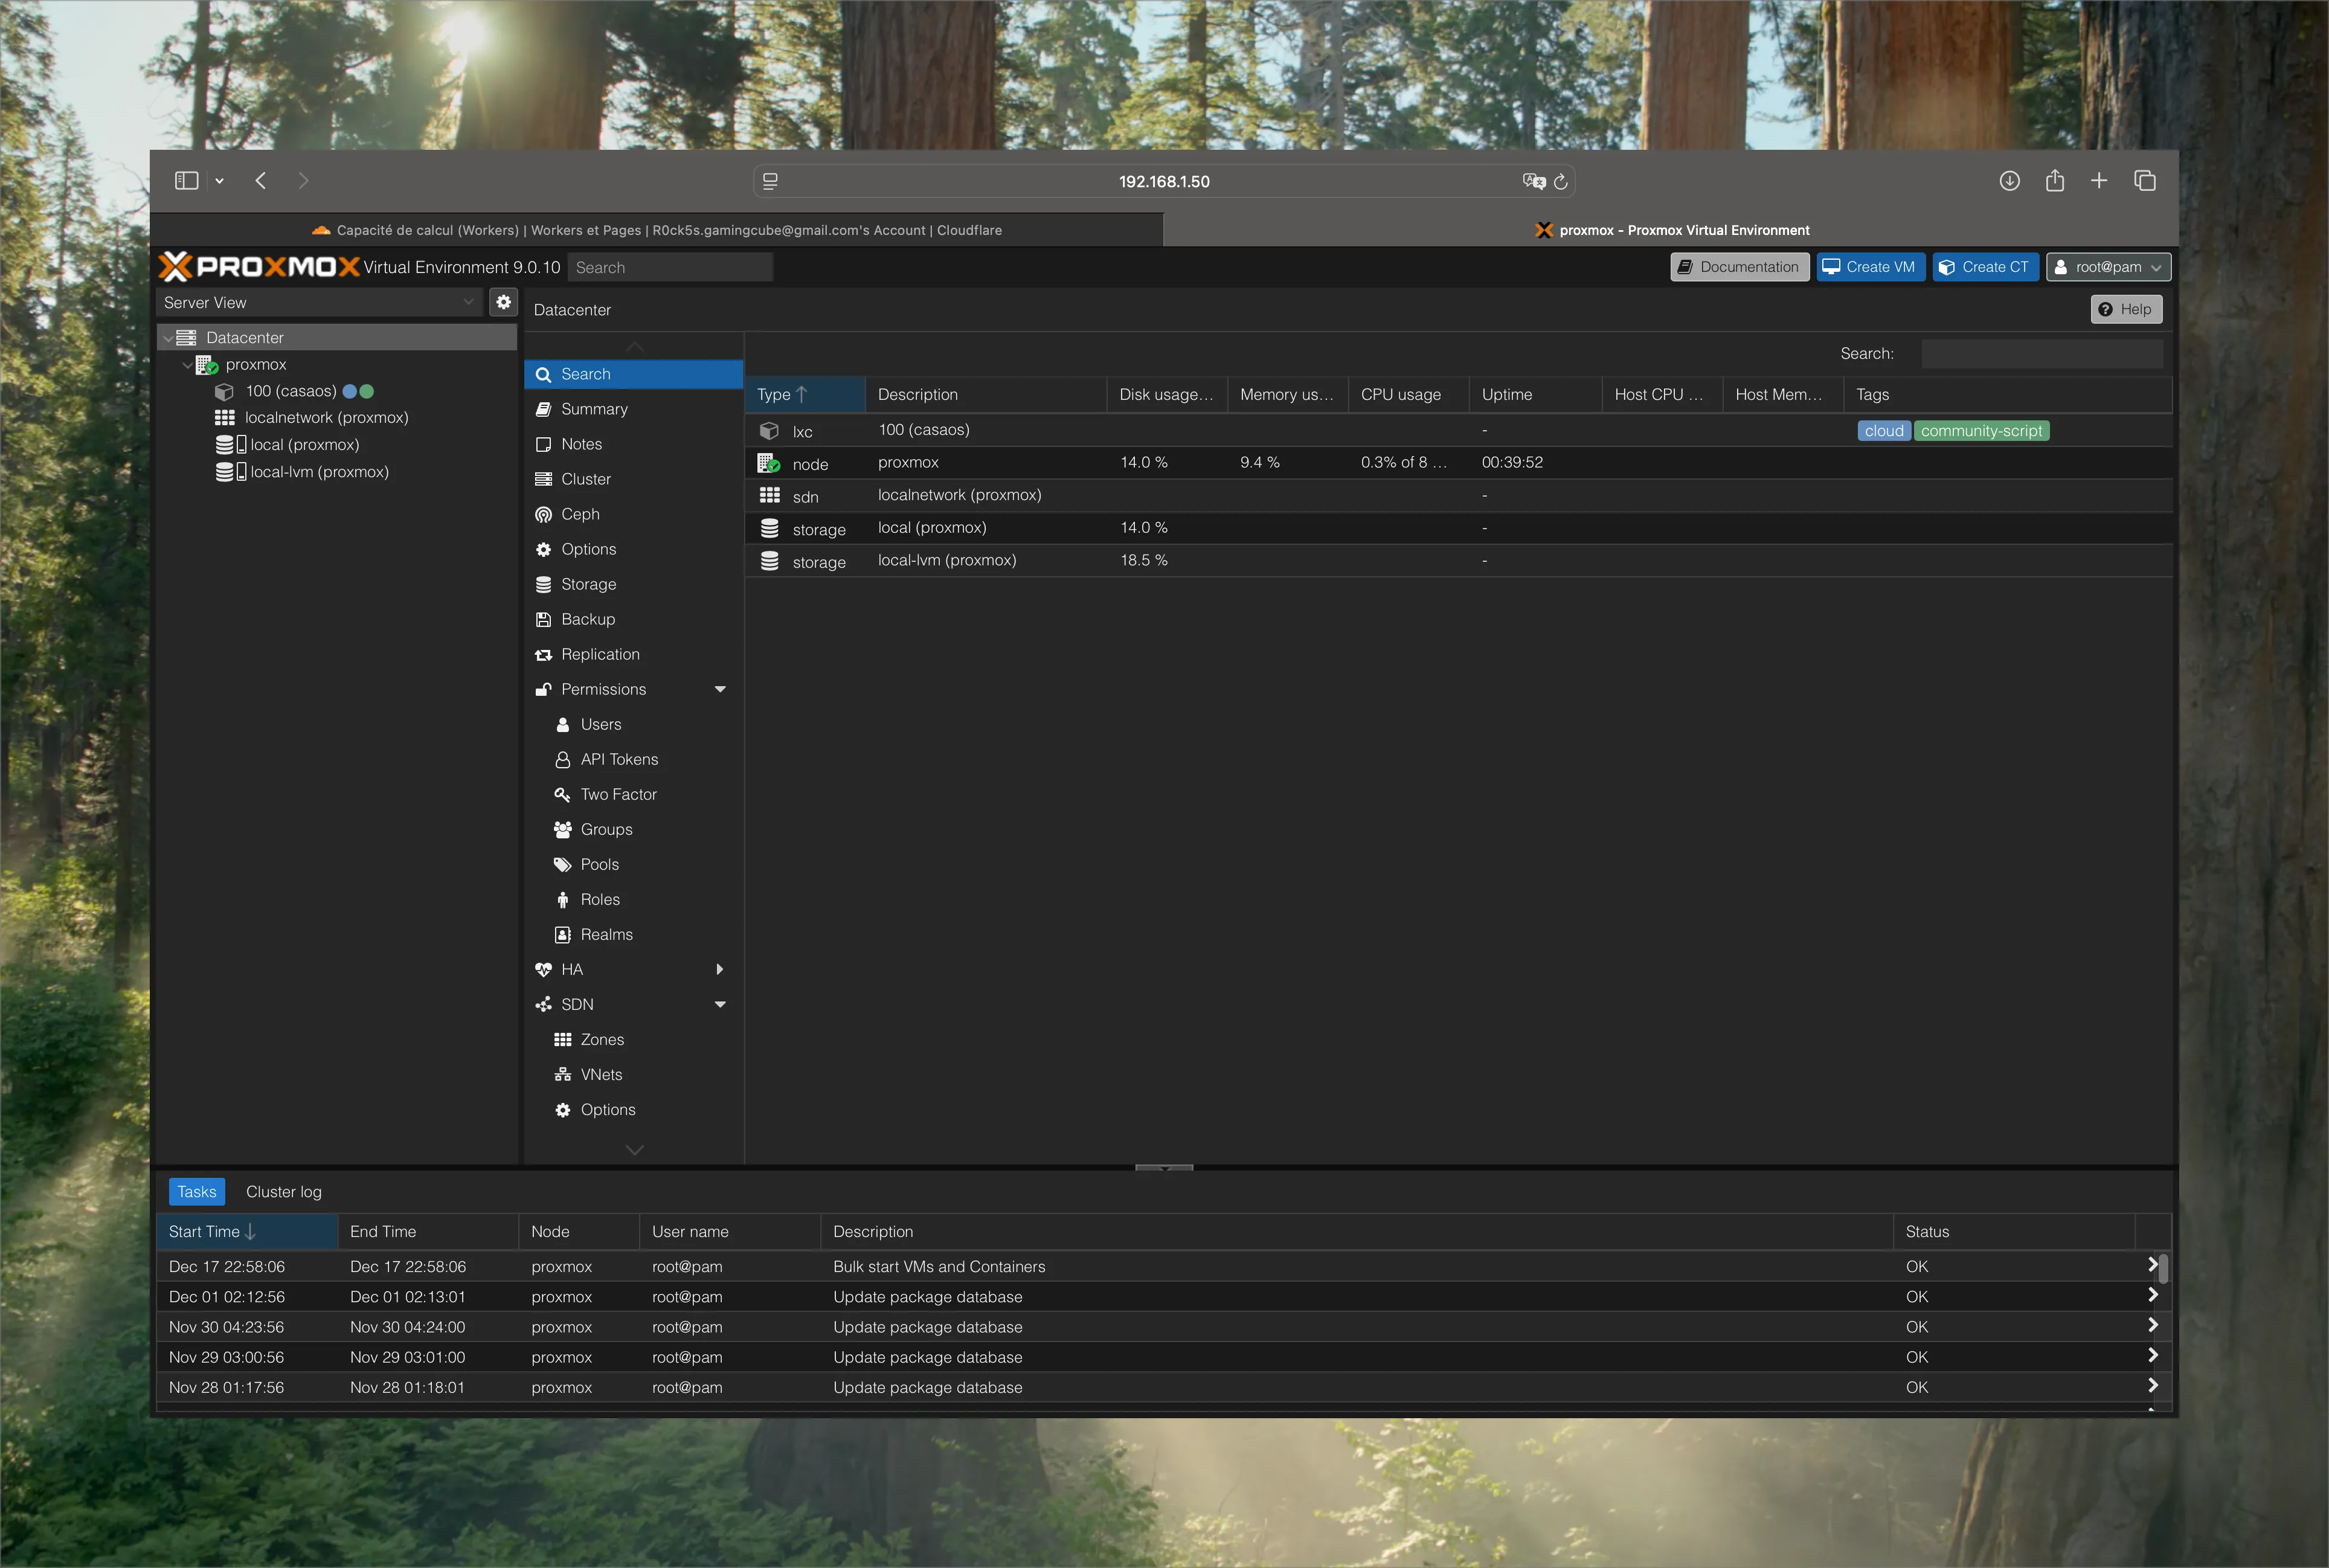Collapse the Datacenter tree node

[x=167, y=338]
